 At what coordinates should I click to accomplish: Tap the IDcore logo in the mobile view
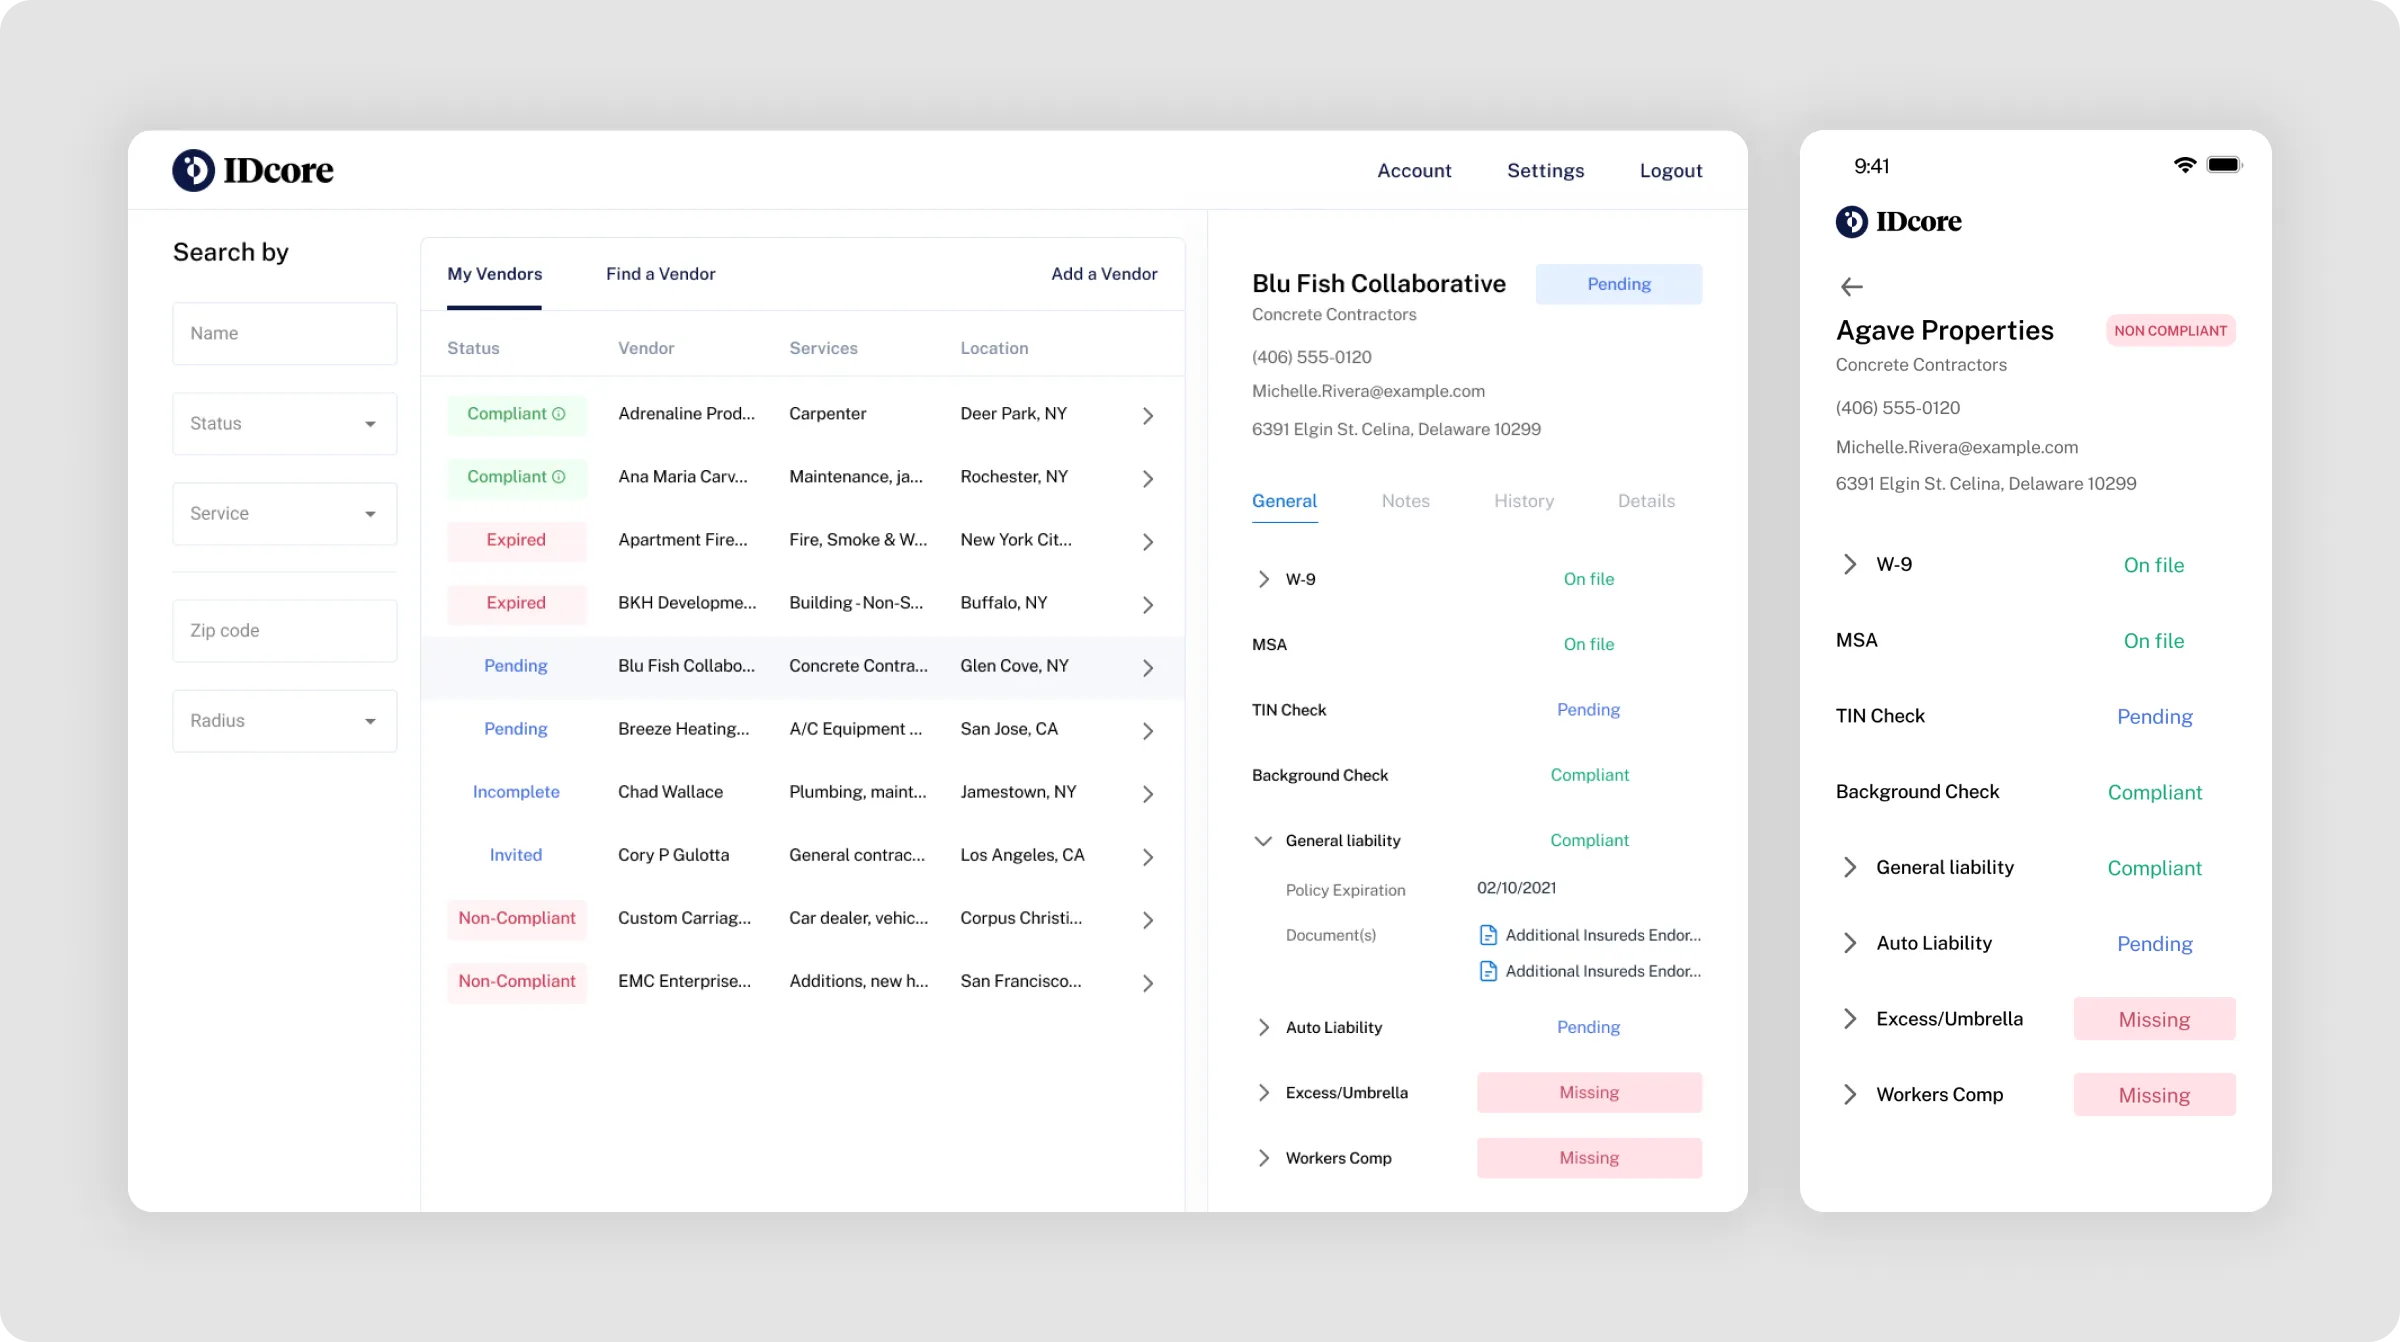[1898, 221]
